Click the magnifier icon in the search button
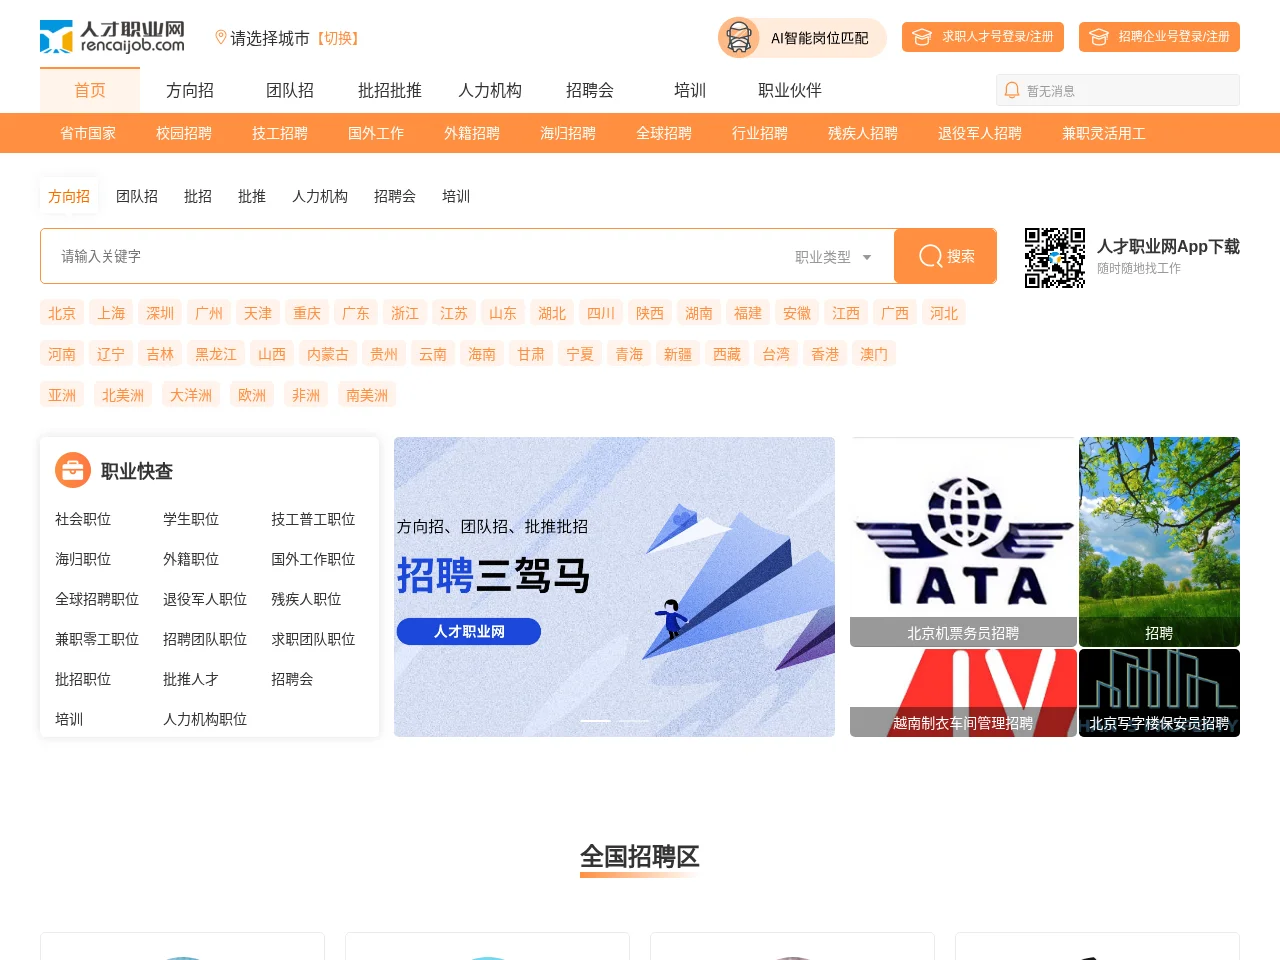Image resolution: width=1280 pixels, height=960 pixels. [x=930, y=256]
